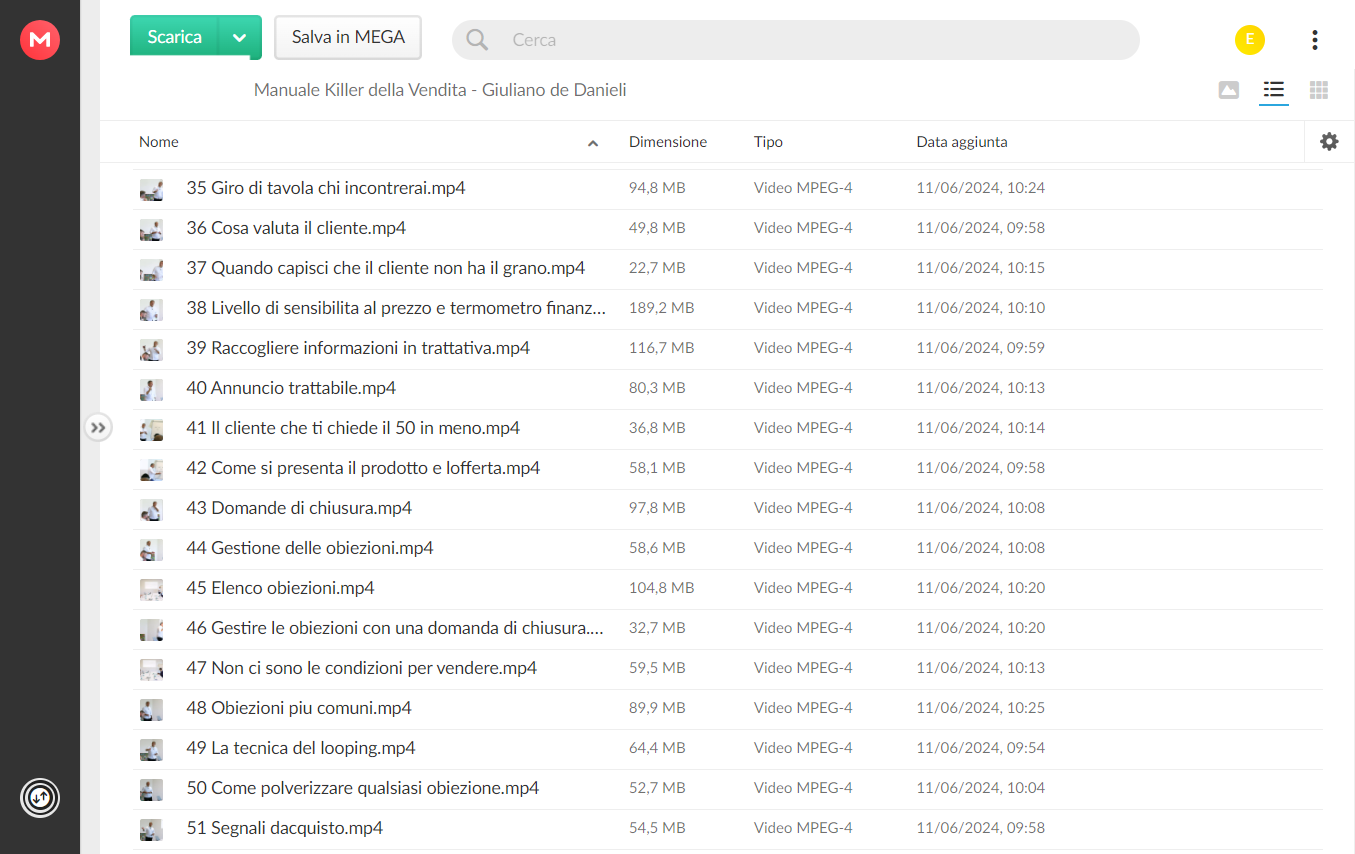Select 40 Annuncio trattabile.mp4 row
1355x854 pixels.
728,388
